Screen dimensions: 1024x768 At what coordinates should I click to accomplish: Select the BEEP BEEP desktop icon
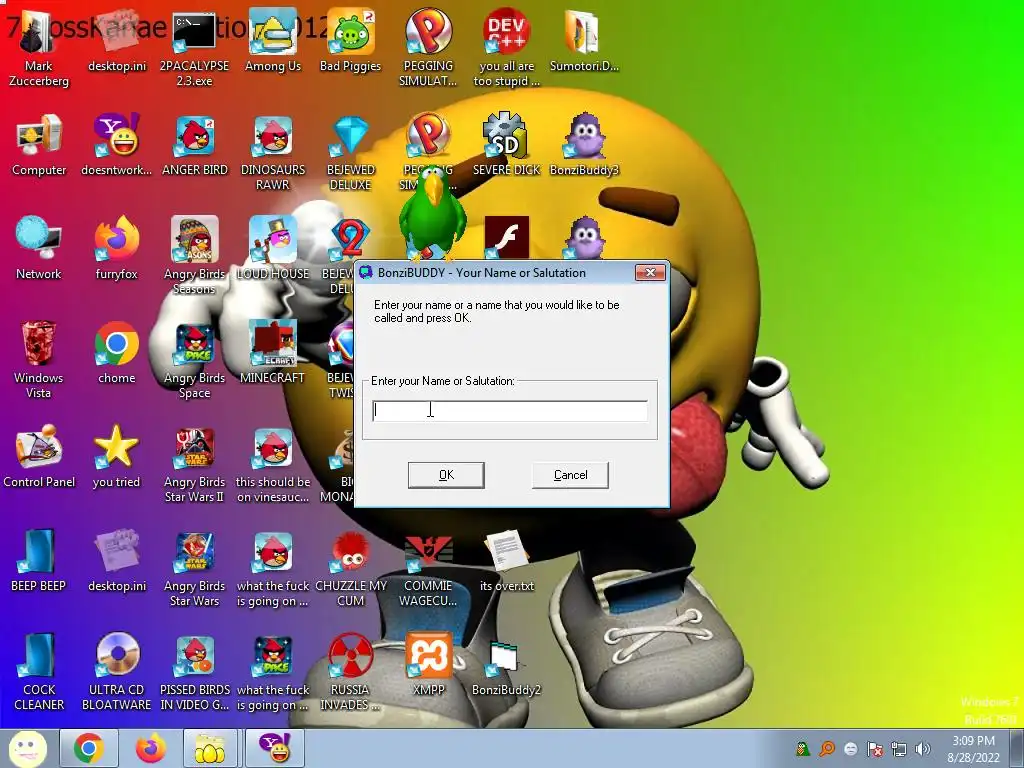(x=39, y=560)
